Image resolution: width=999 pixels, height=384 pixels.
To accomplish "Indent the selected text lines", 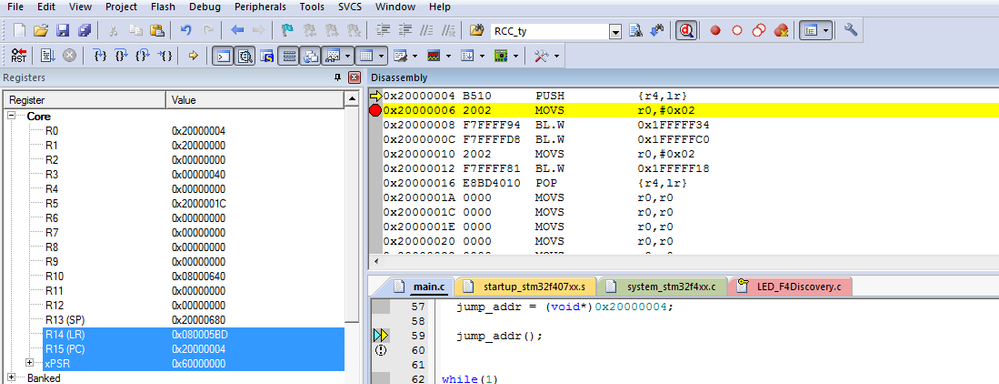I will tap(383, 31).
